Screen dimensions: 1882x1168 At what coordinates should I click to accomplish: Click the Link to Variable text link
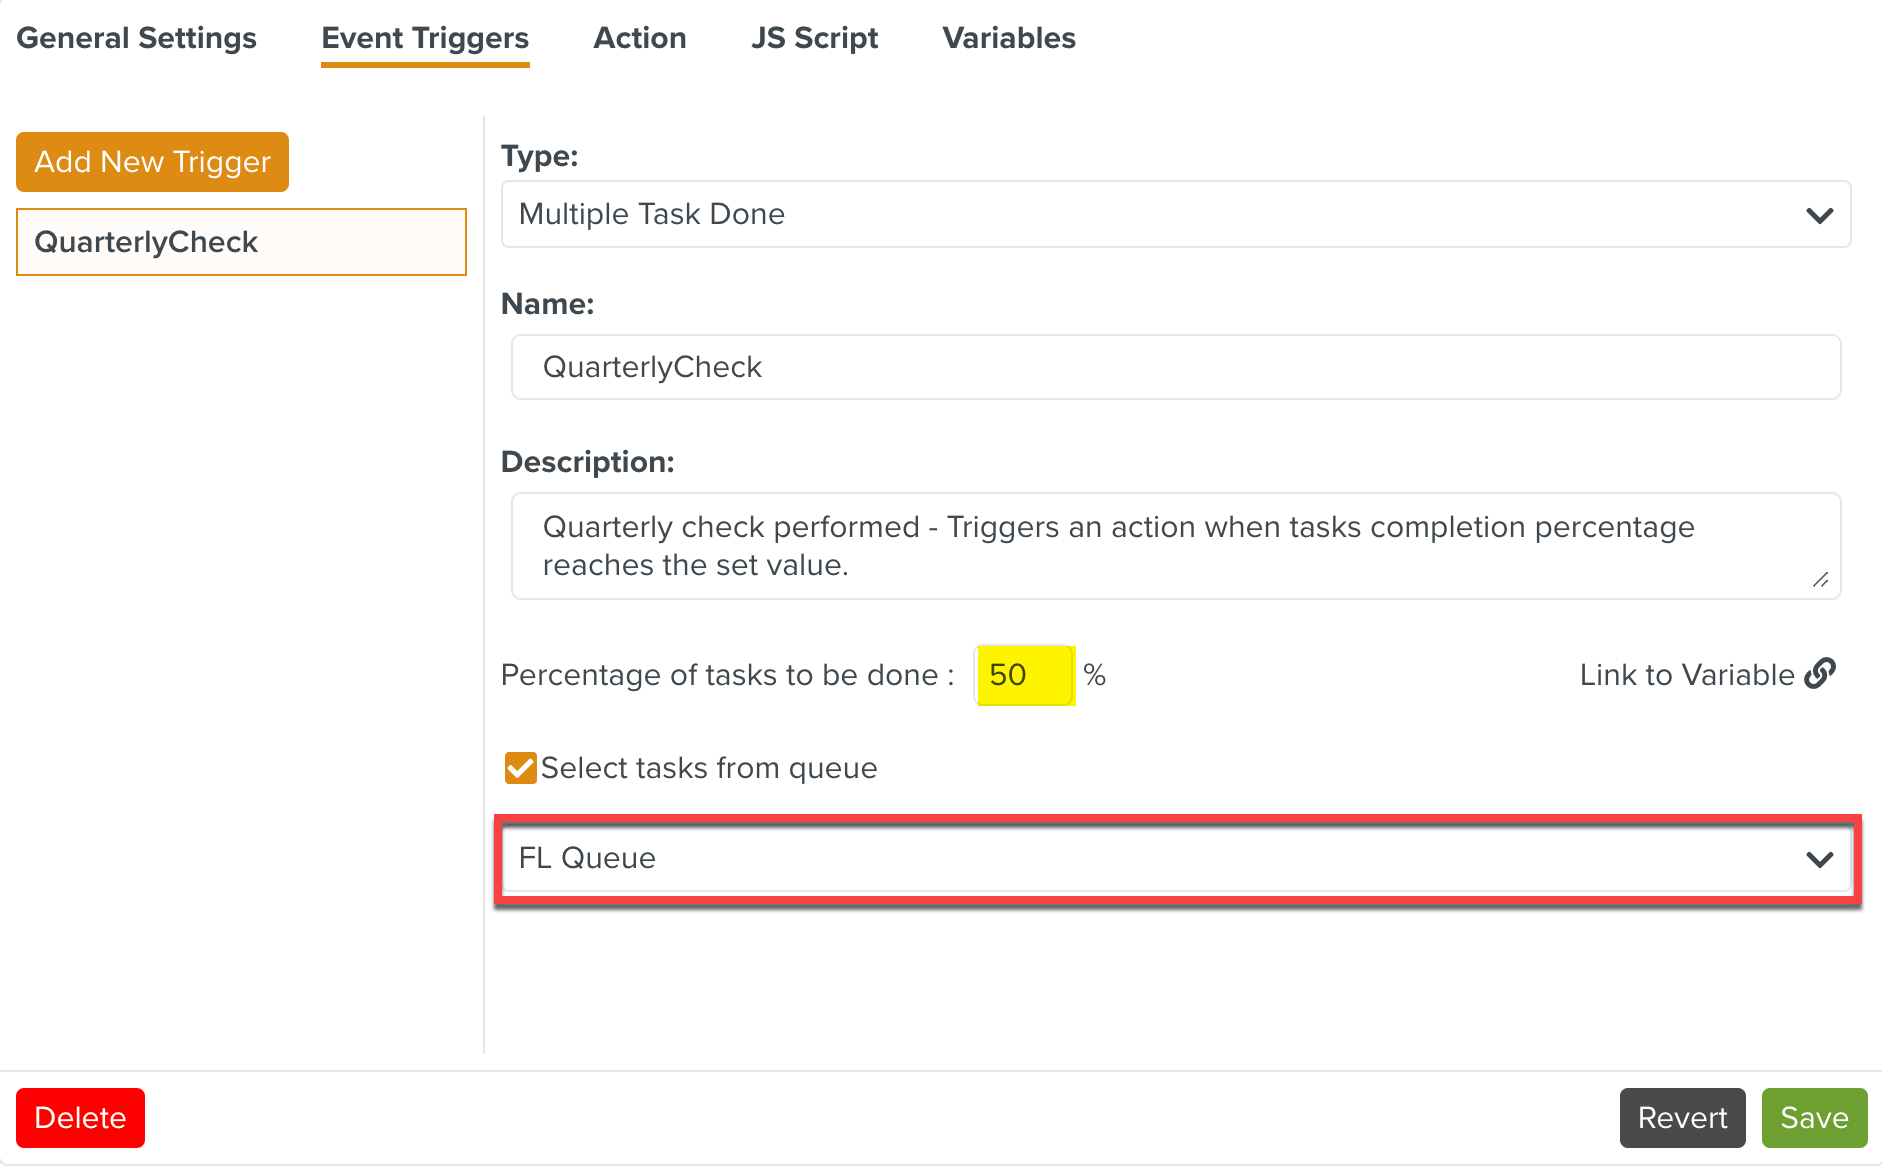coord(1687,675)
